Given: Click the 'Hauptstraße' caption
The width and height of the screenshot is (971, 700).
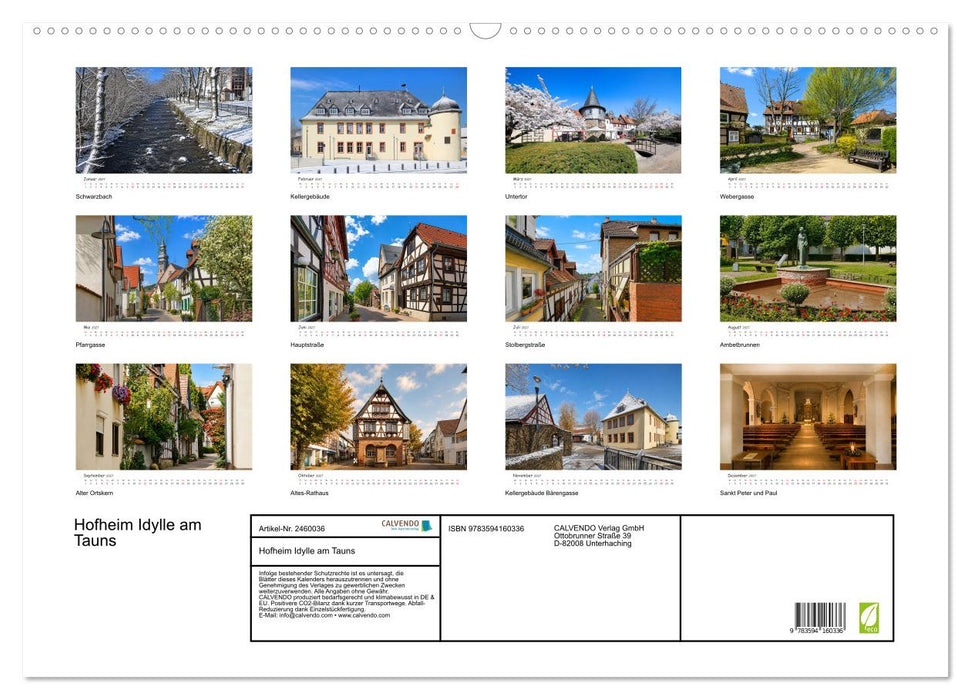Looking at the screenshot, I should tap(307, 344).
